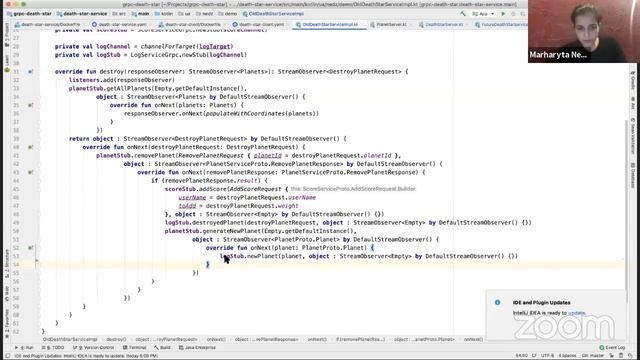Open the Database tool window on right
The image size is (640, 360).
(x=633, y=176)
